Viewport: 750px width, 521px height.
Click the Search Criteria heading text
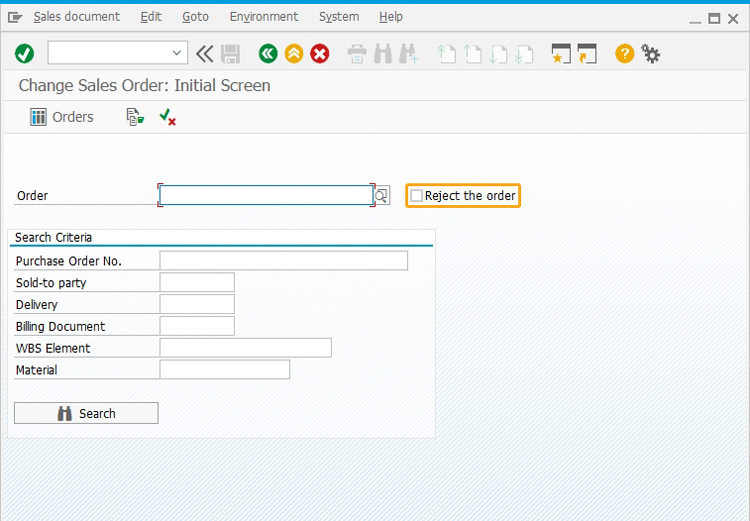[x=53, y=237]
